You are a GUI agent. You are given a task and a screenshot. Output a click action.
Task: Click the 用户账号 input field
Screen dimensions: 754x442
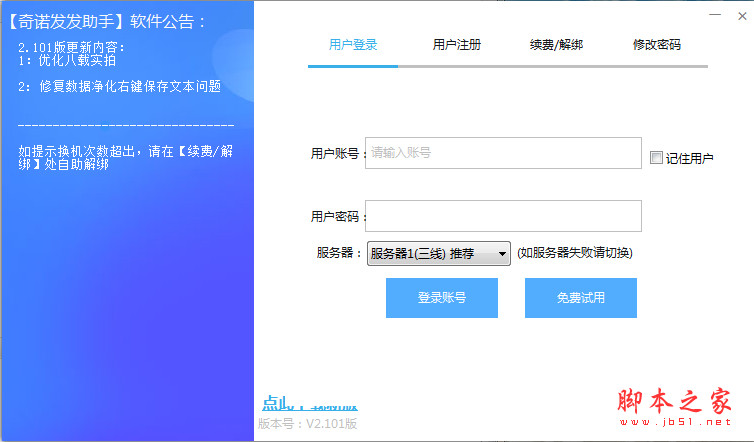coord(503,153)
